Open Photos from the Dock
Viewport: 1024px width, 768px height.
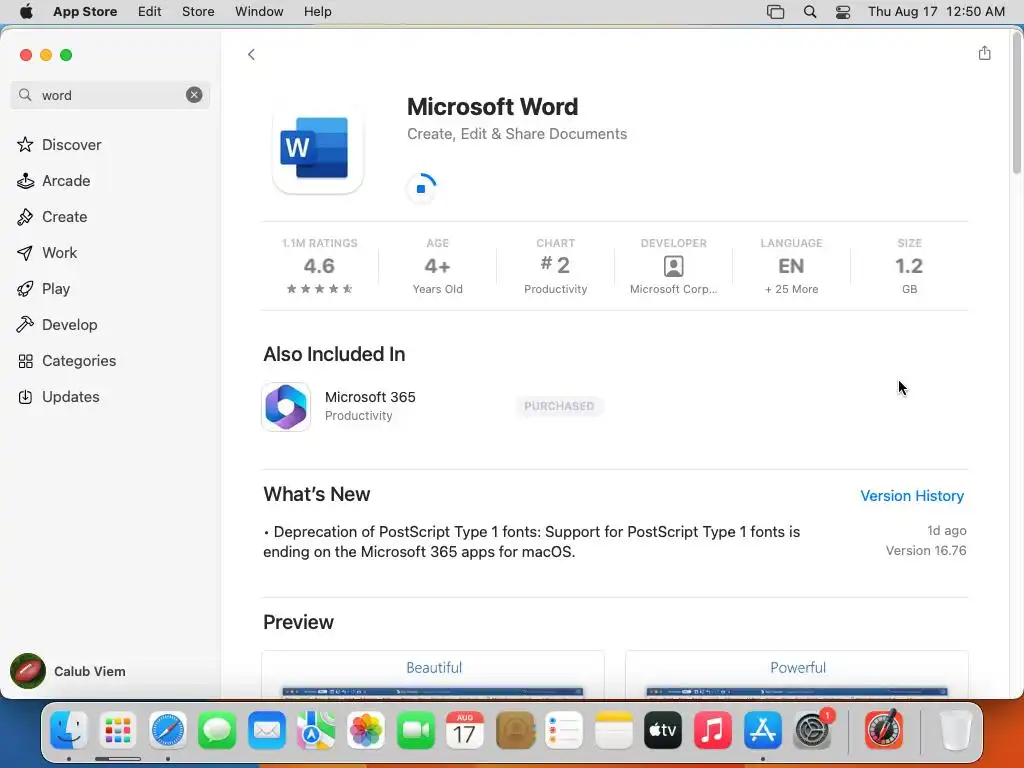pos(366,729)
